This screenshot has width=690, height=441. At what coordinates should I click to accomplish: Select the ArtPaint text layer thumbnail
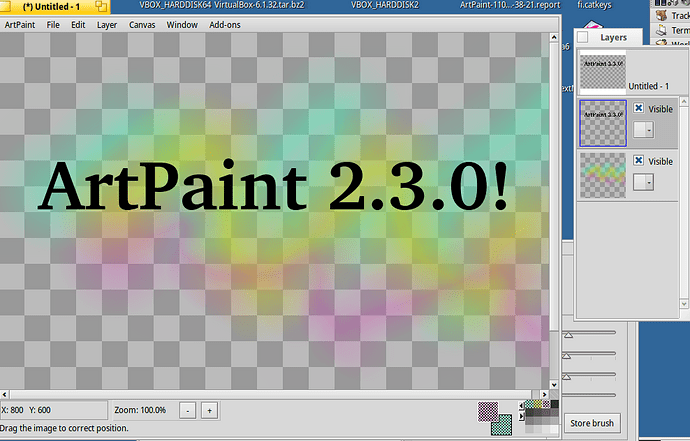tap(603, 123)
